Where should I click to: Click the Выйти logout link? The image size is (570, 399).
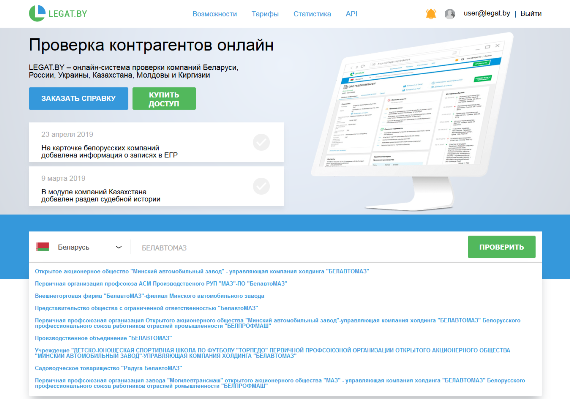(x=531, y=13)
